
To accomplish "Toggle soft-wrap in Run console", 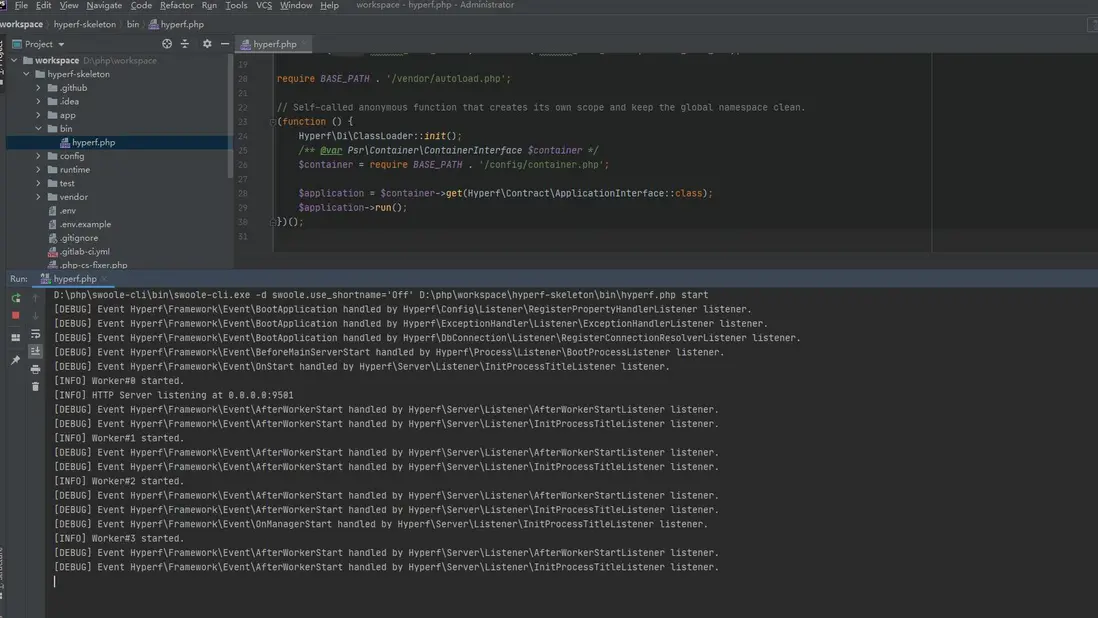I will click(x=35, y=334).
